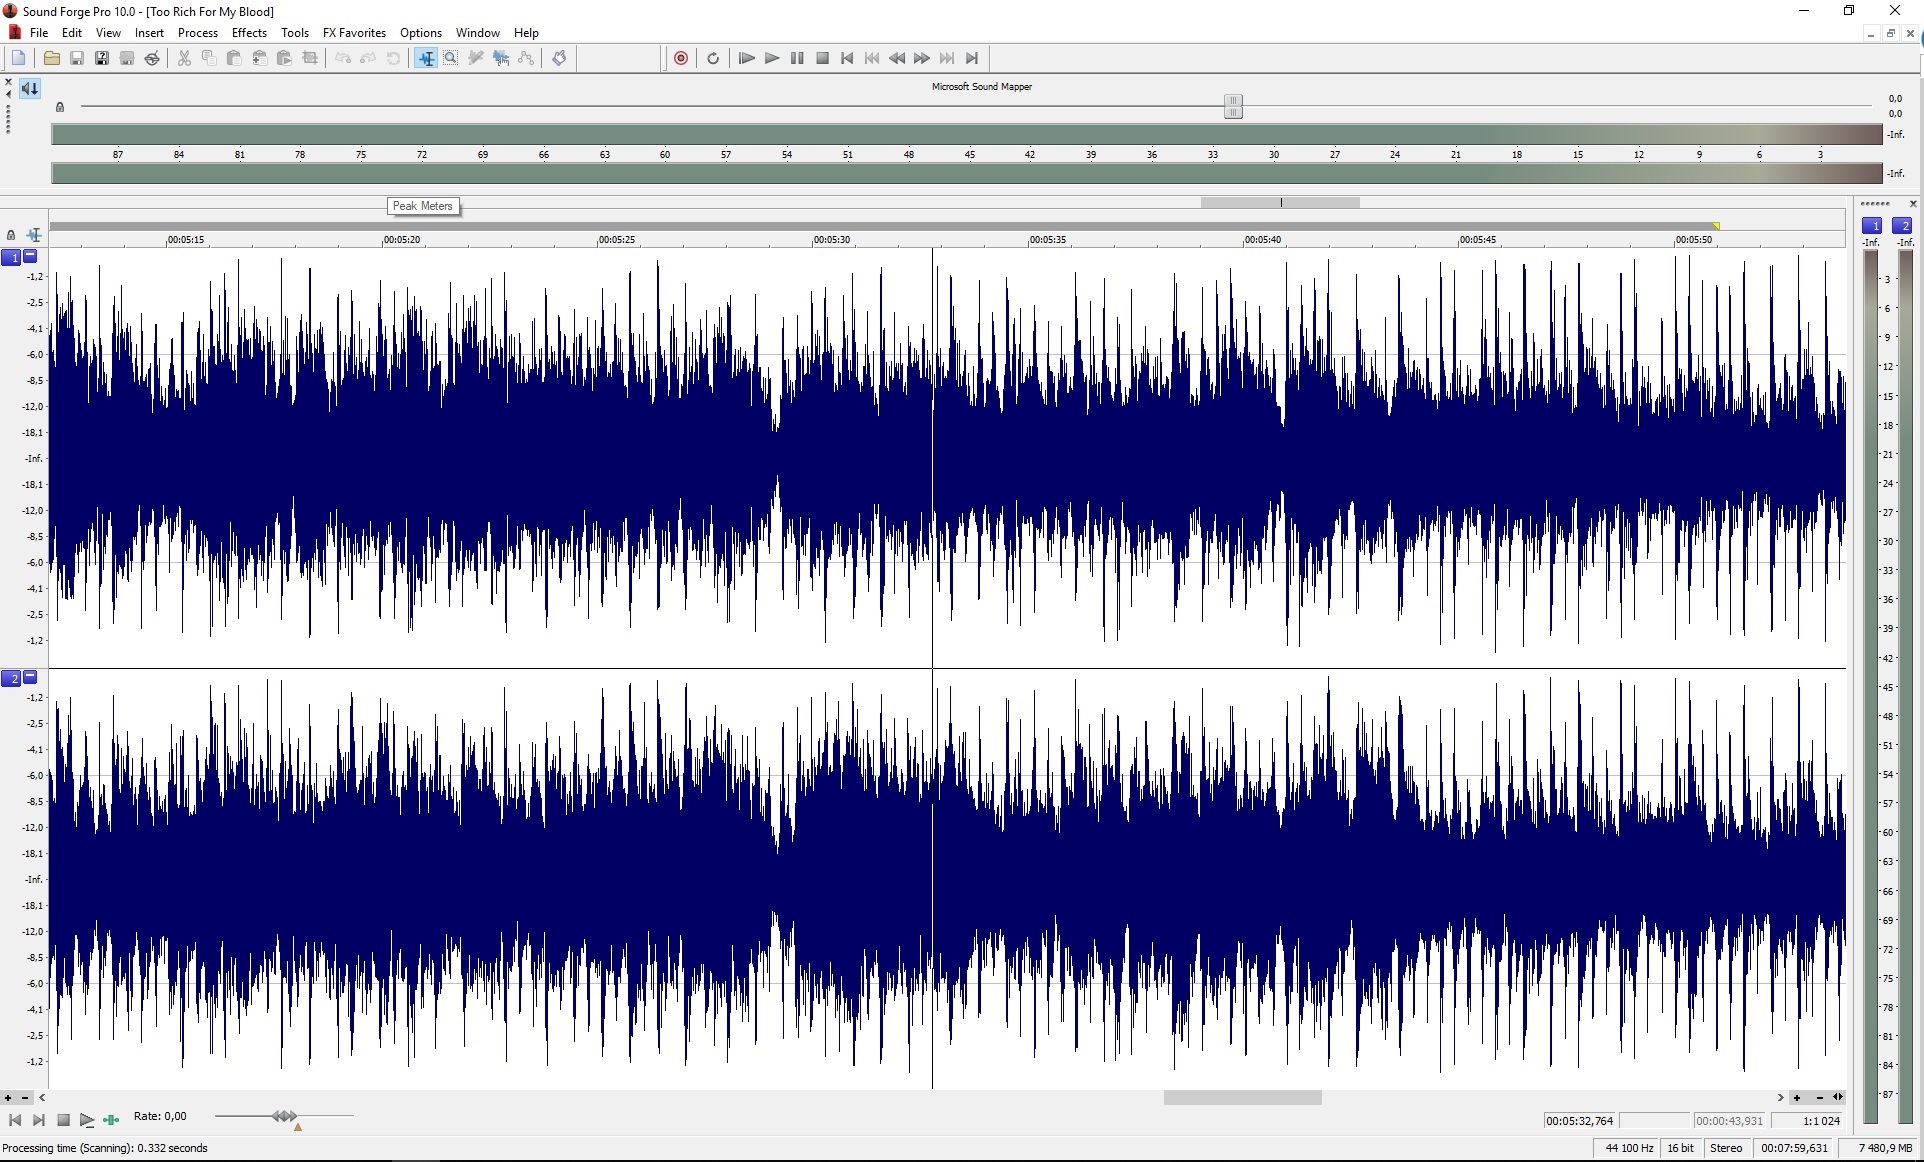Stop playback in the main toolbar
This screenshot has height=1162, width=1924.
822,58
